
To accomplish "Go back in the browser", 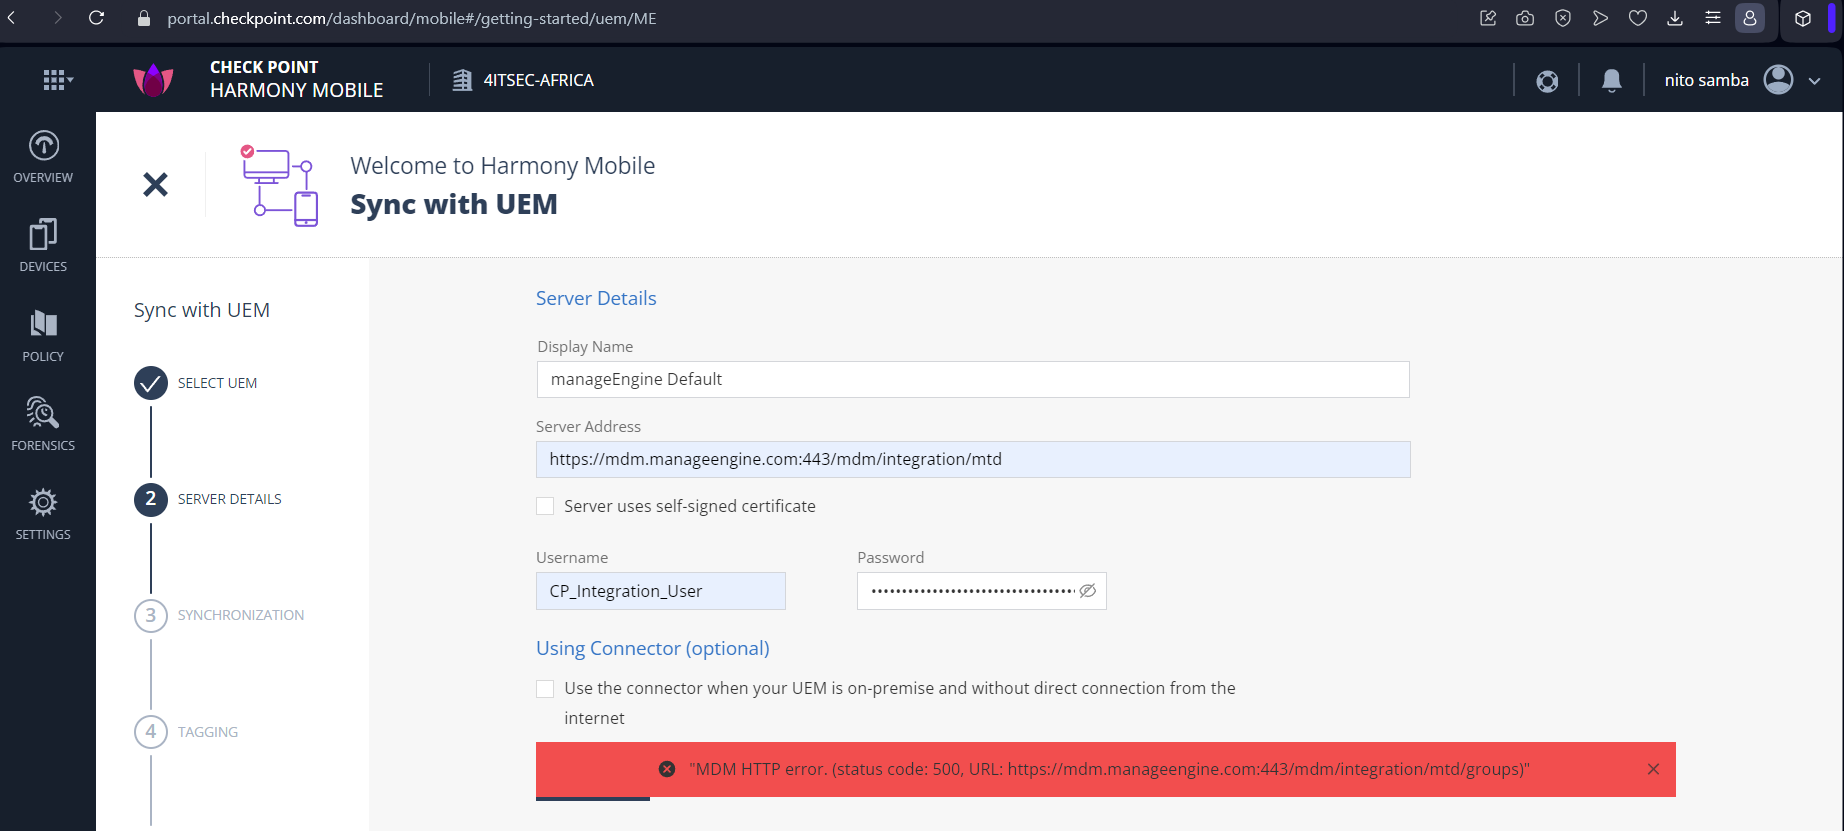I will (x=12, y=18).
